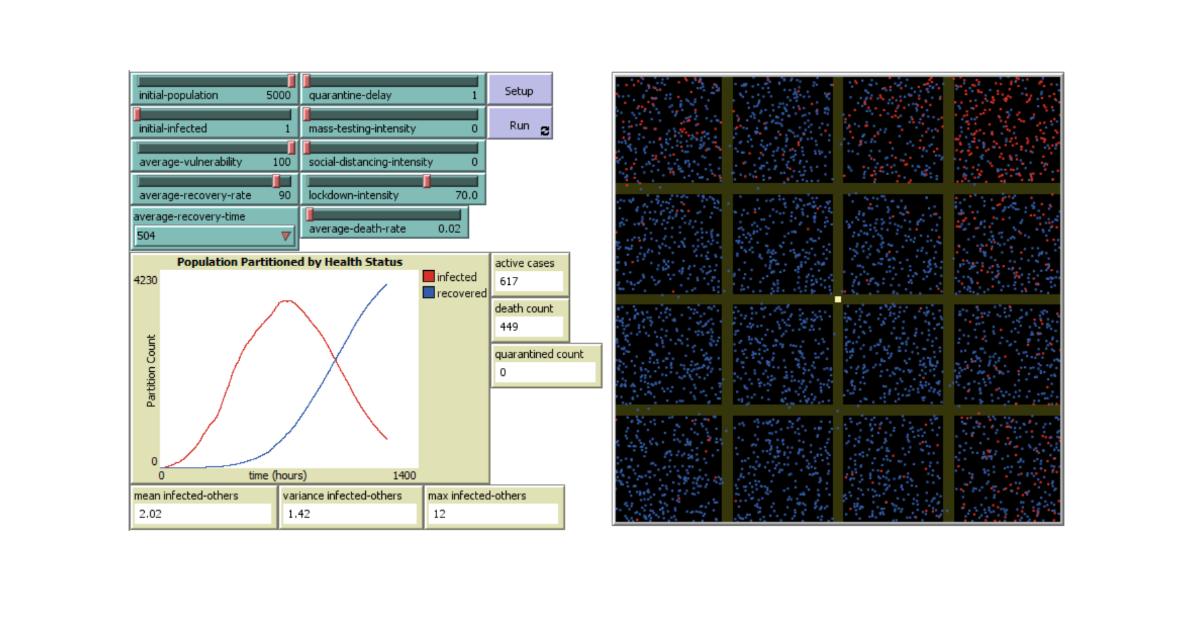Image resolution: width=1200 pixels, height=630 pixels.
Task: Select the initial-infected slider handle
Action: coord(135,115)
